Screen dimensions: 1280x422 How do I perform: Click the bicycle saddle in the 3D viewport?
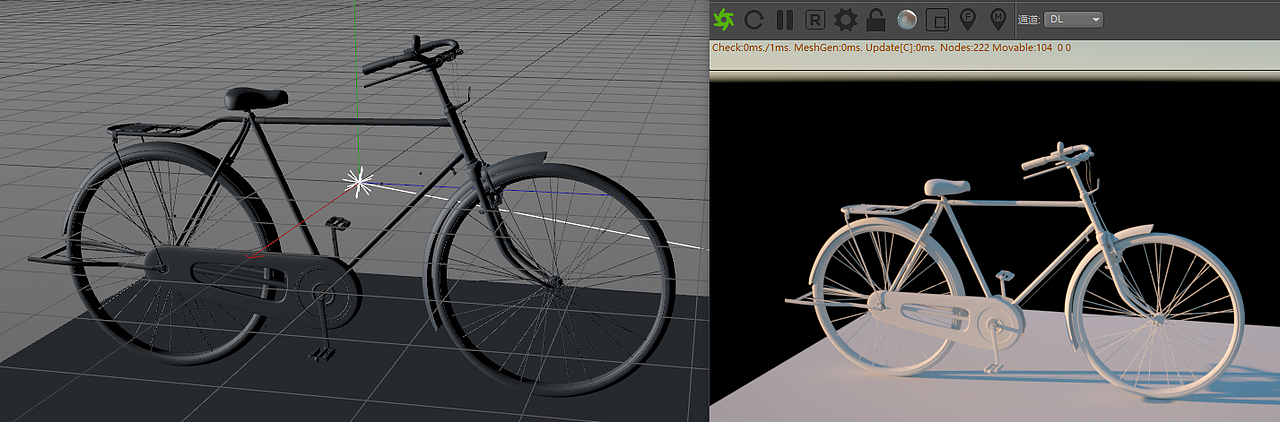click(256, 97)
